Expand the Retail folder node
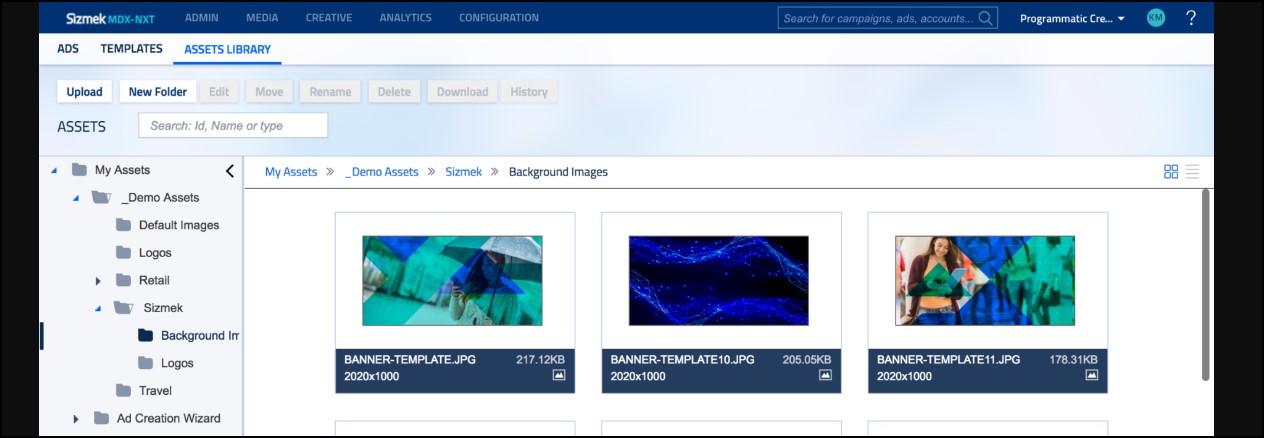The image size is (1264, 438). pyautogui.click(x=98, y=281)
